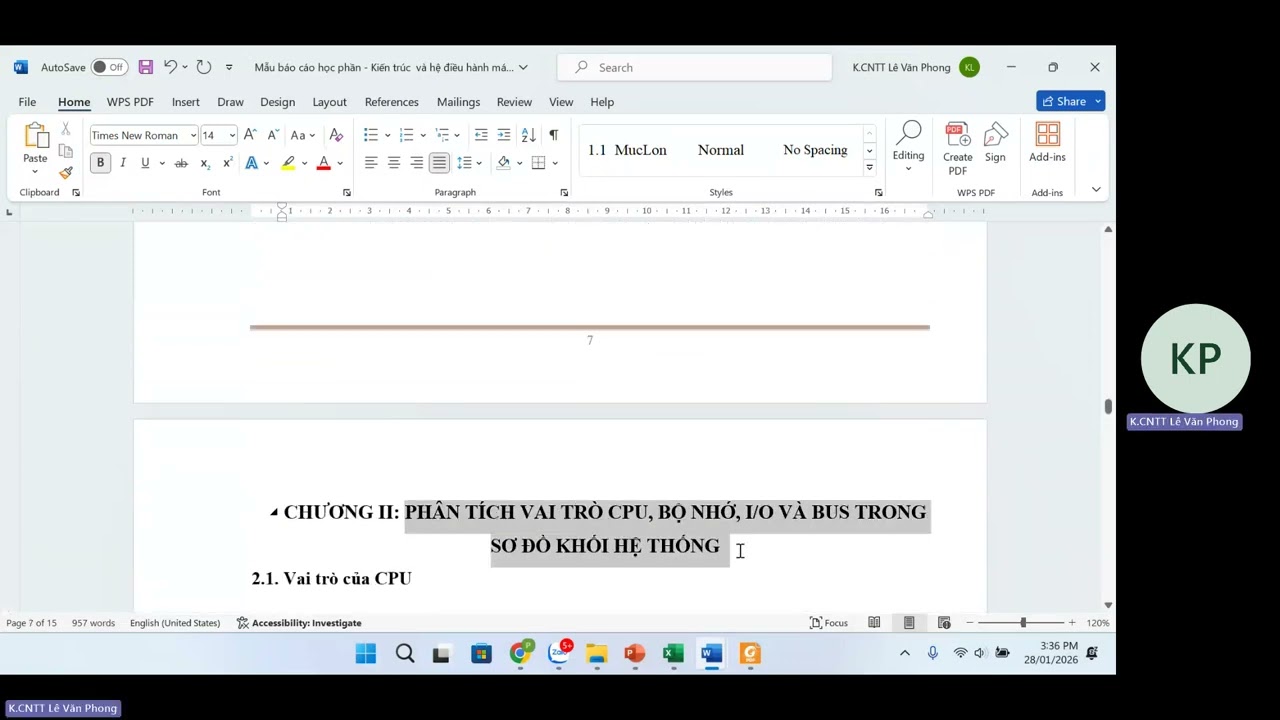This screenshot has height=720, width=1280.
Task: Toggle underline on selected text
Action: point(145,163)
